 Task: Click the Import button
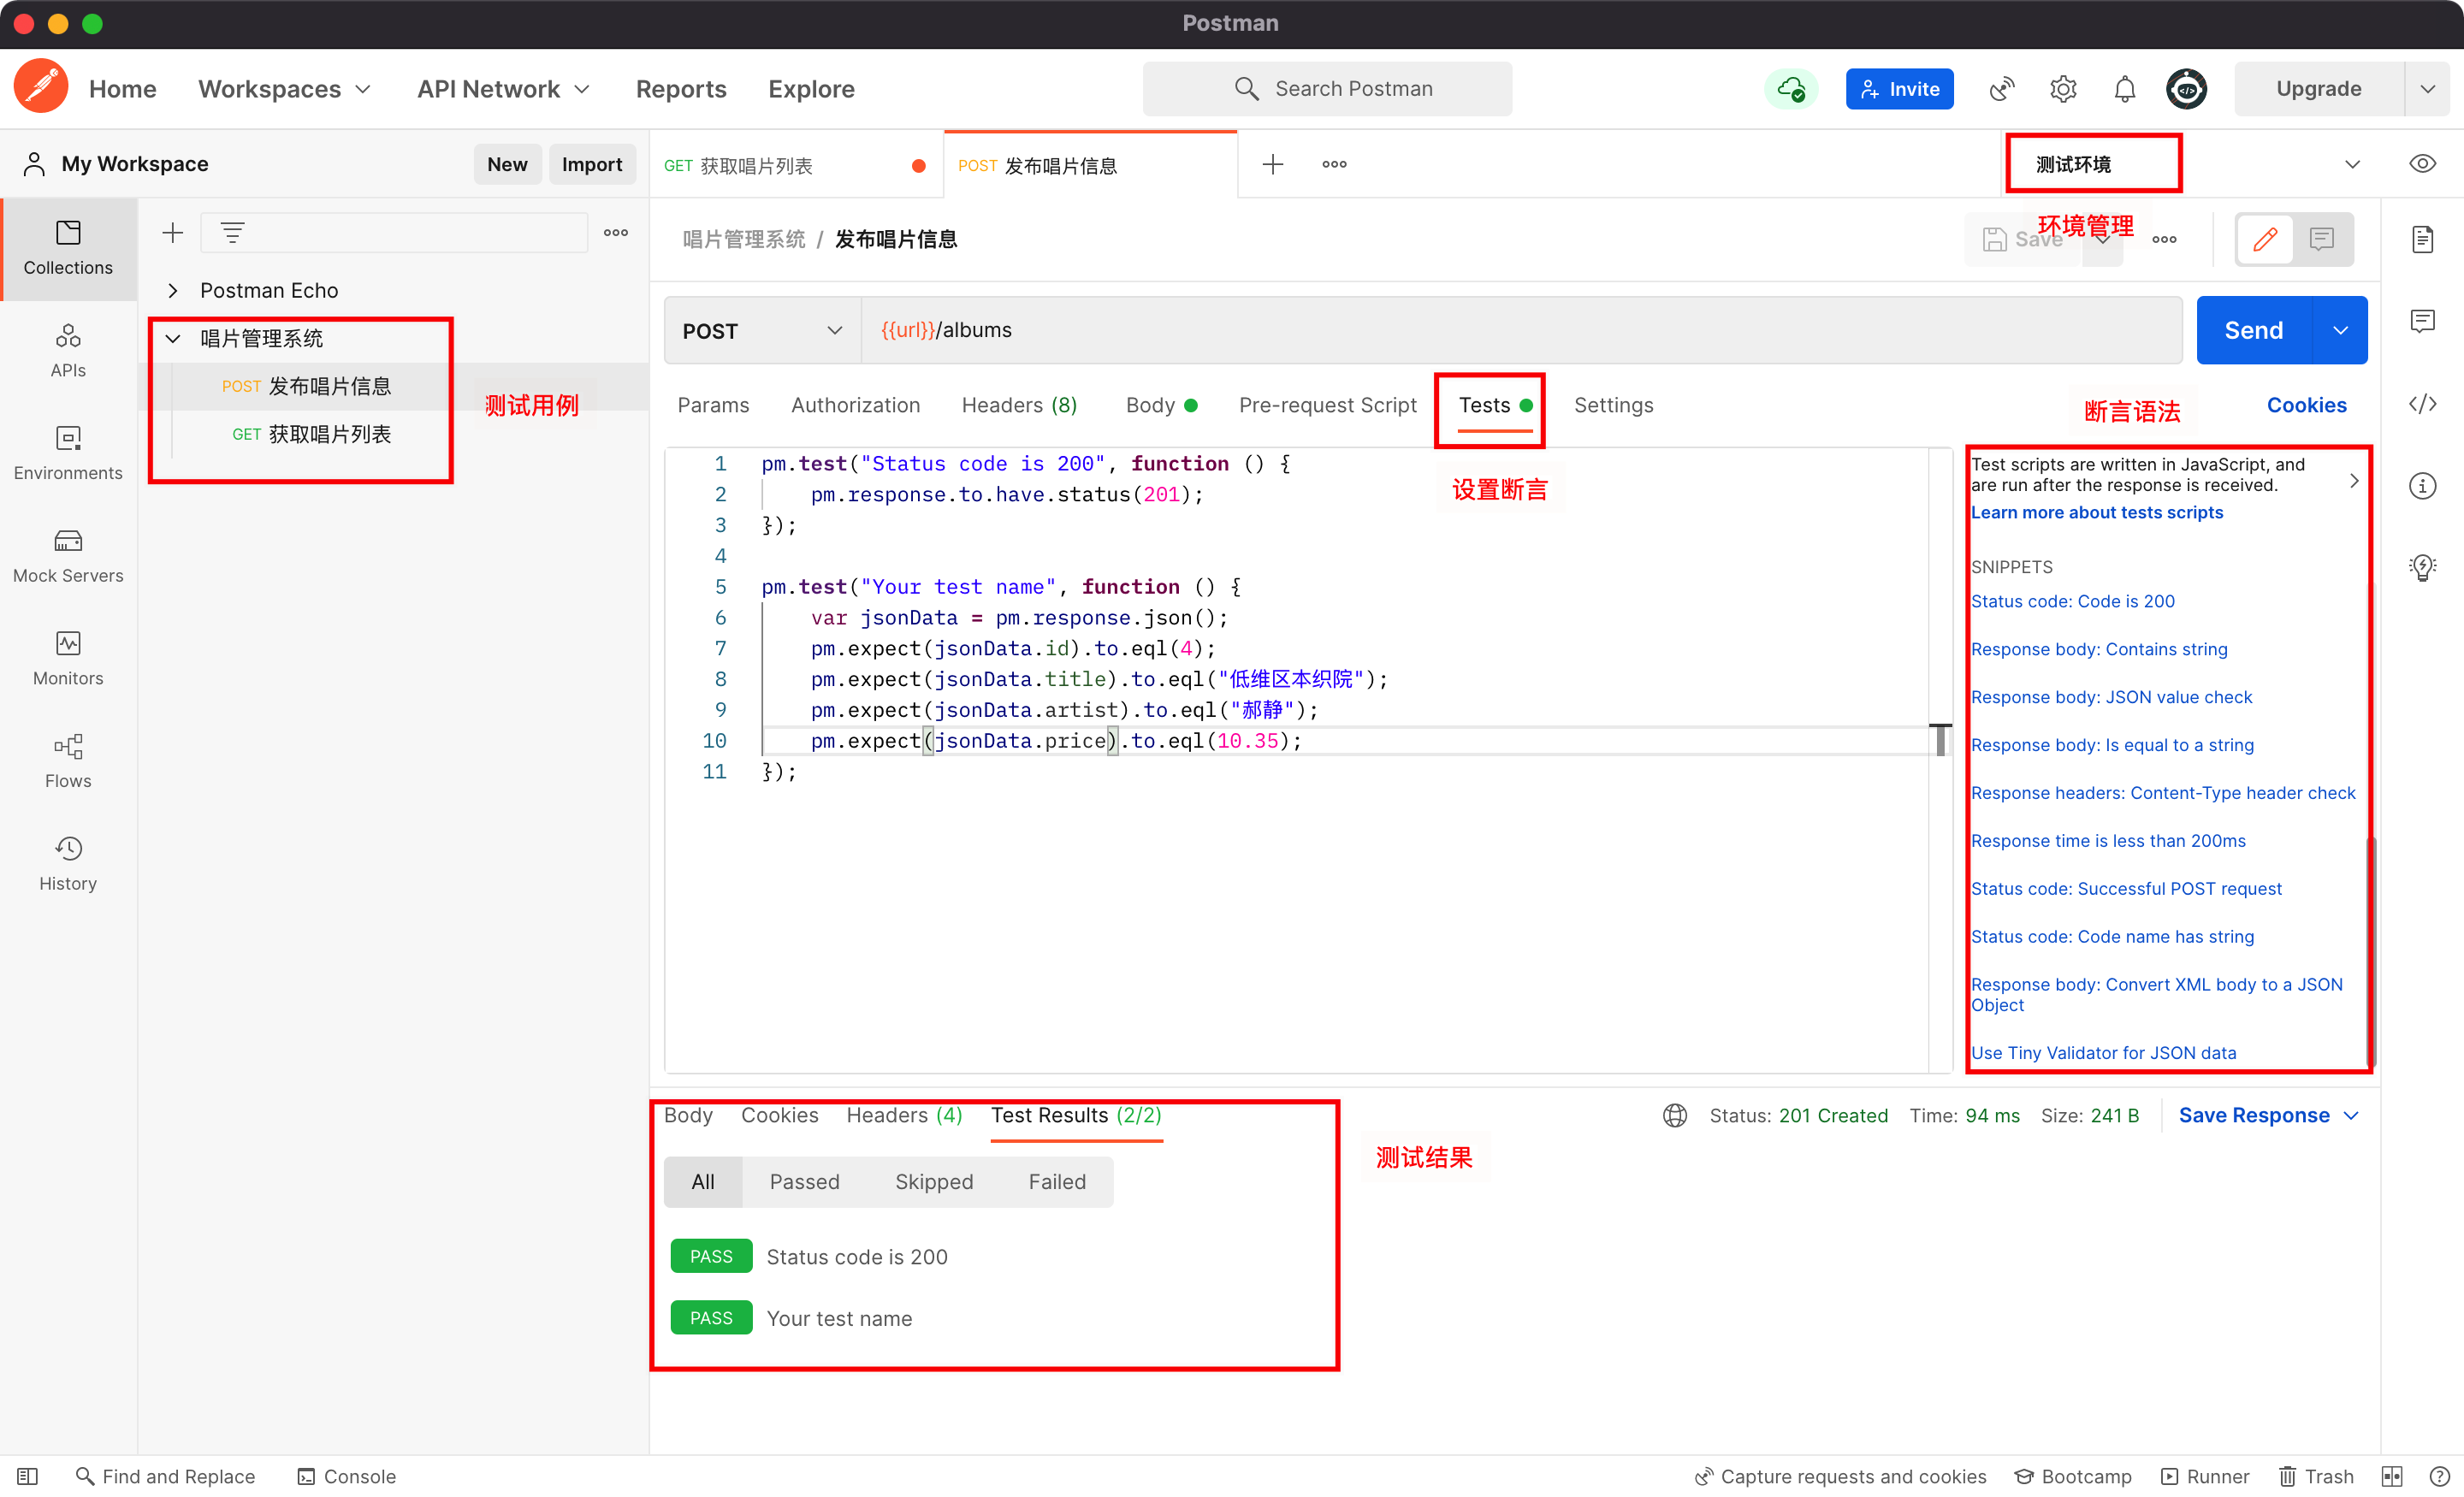tap(591, 164)
